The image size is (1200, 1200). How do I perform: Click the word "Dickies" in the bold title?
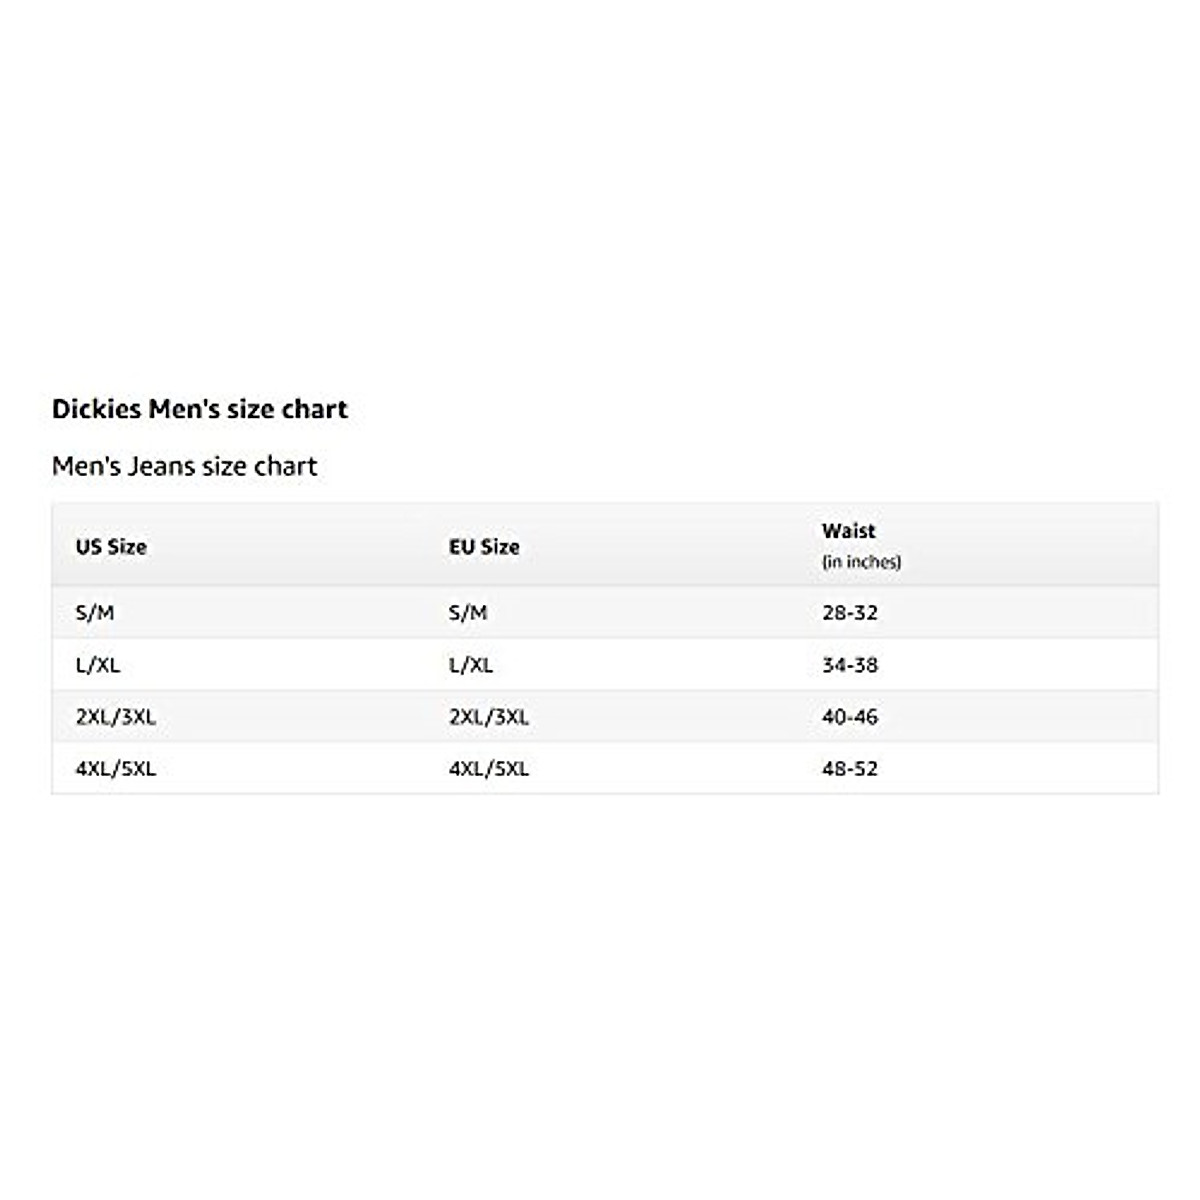(96, 409)
